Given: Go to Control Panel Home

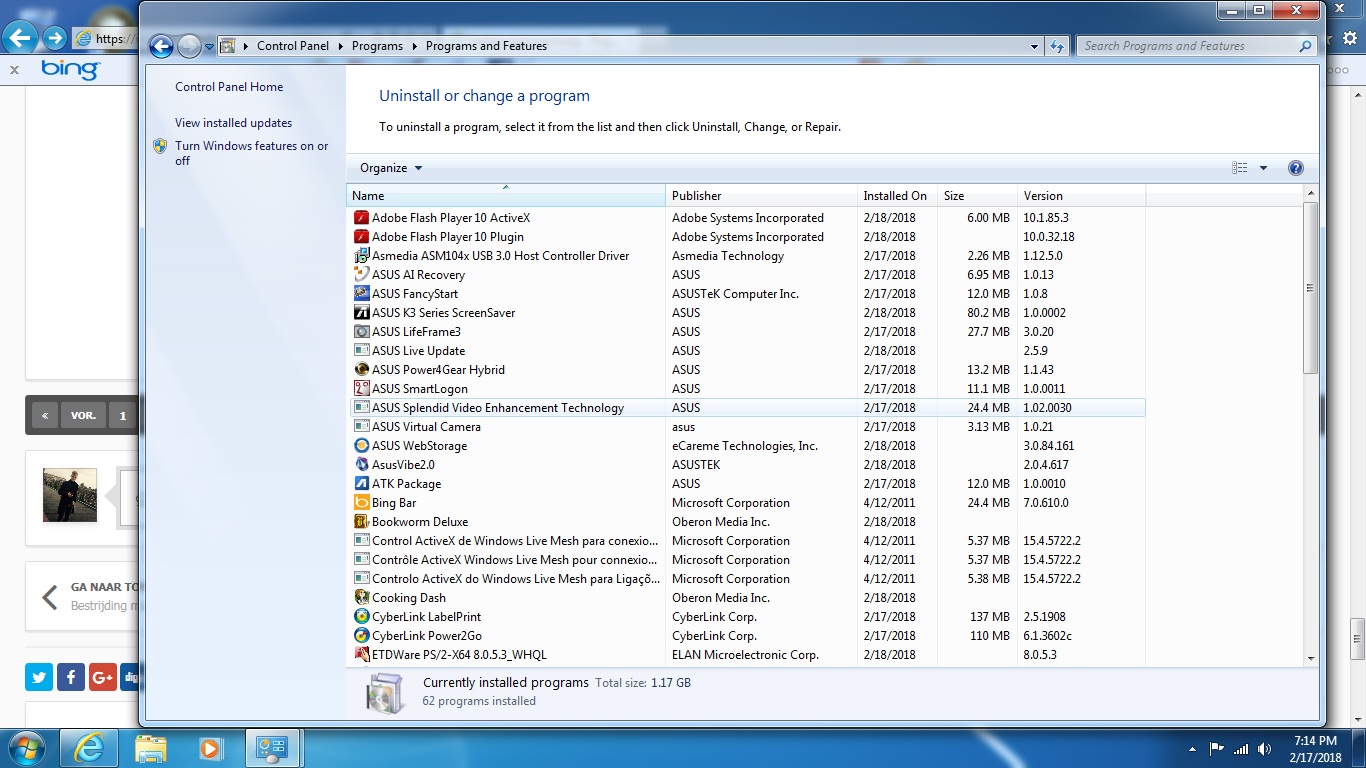Looking at the screenshot, I should 229,87.
